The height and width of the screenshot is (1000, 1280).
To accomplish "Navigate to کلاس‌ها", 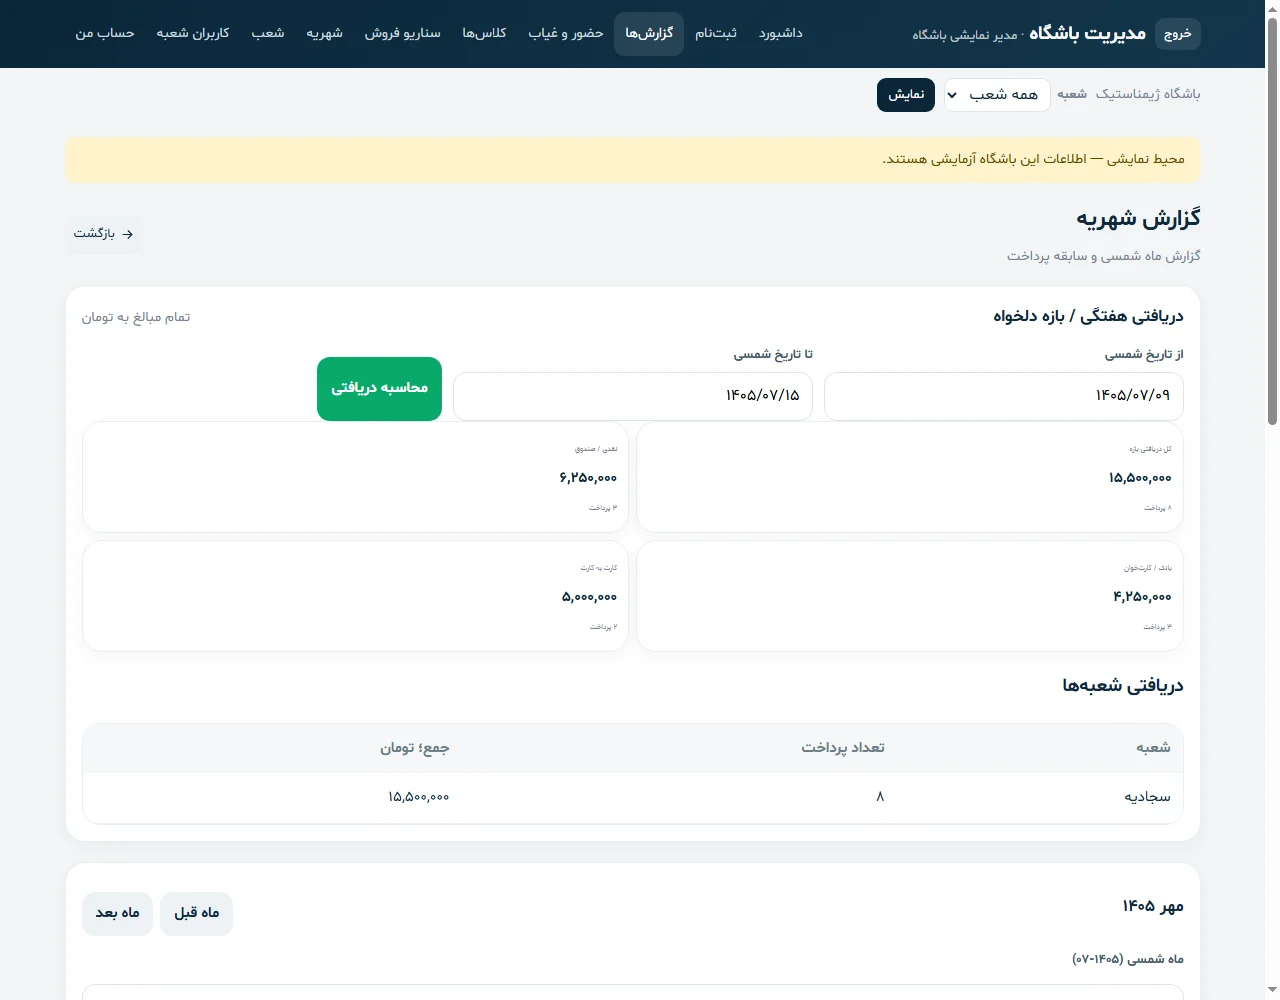I will coord(484,34).
